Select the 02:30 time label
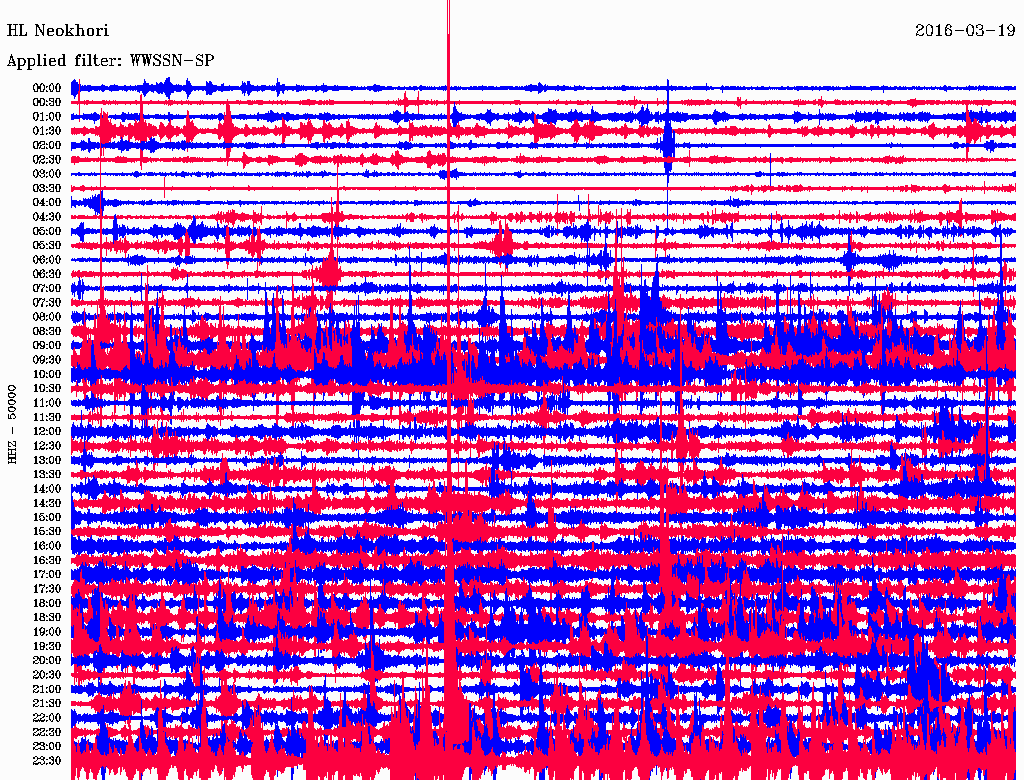Image resolution: width=1024 pixels, height=780 pixels. pyautogui.click(x=47, y=159)
